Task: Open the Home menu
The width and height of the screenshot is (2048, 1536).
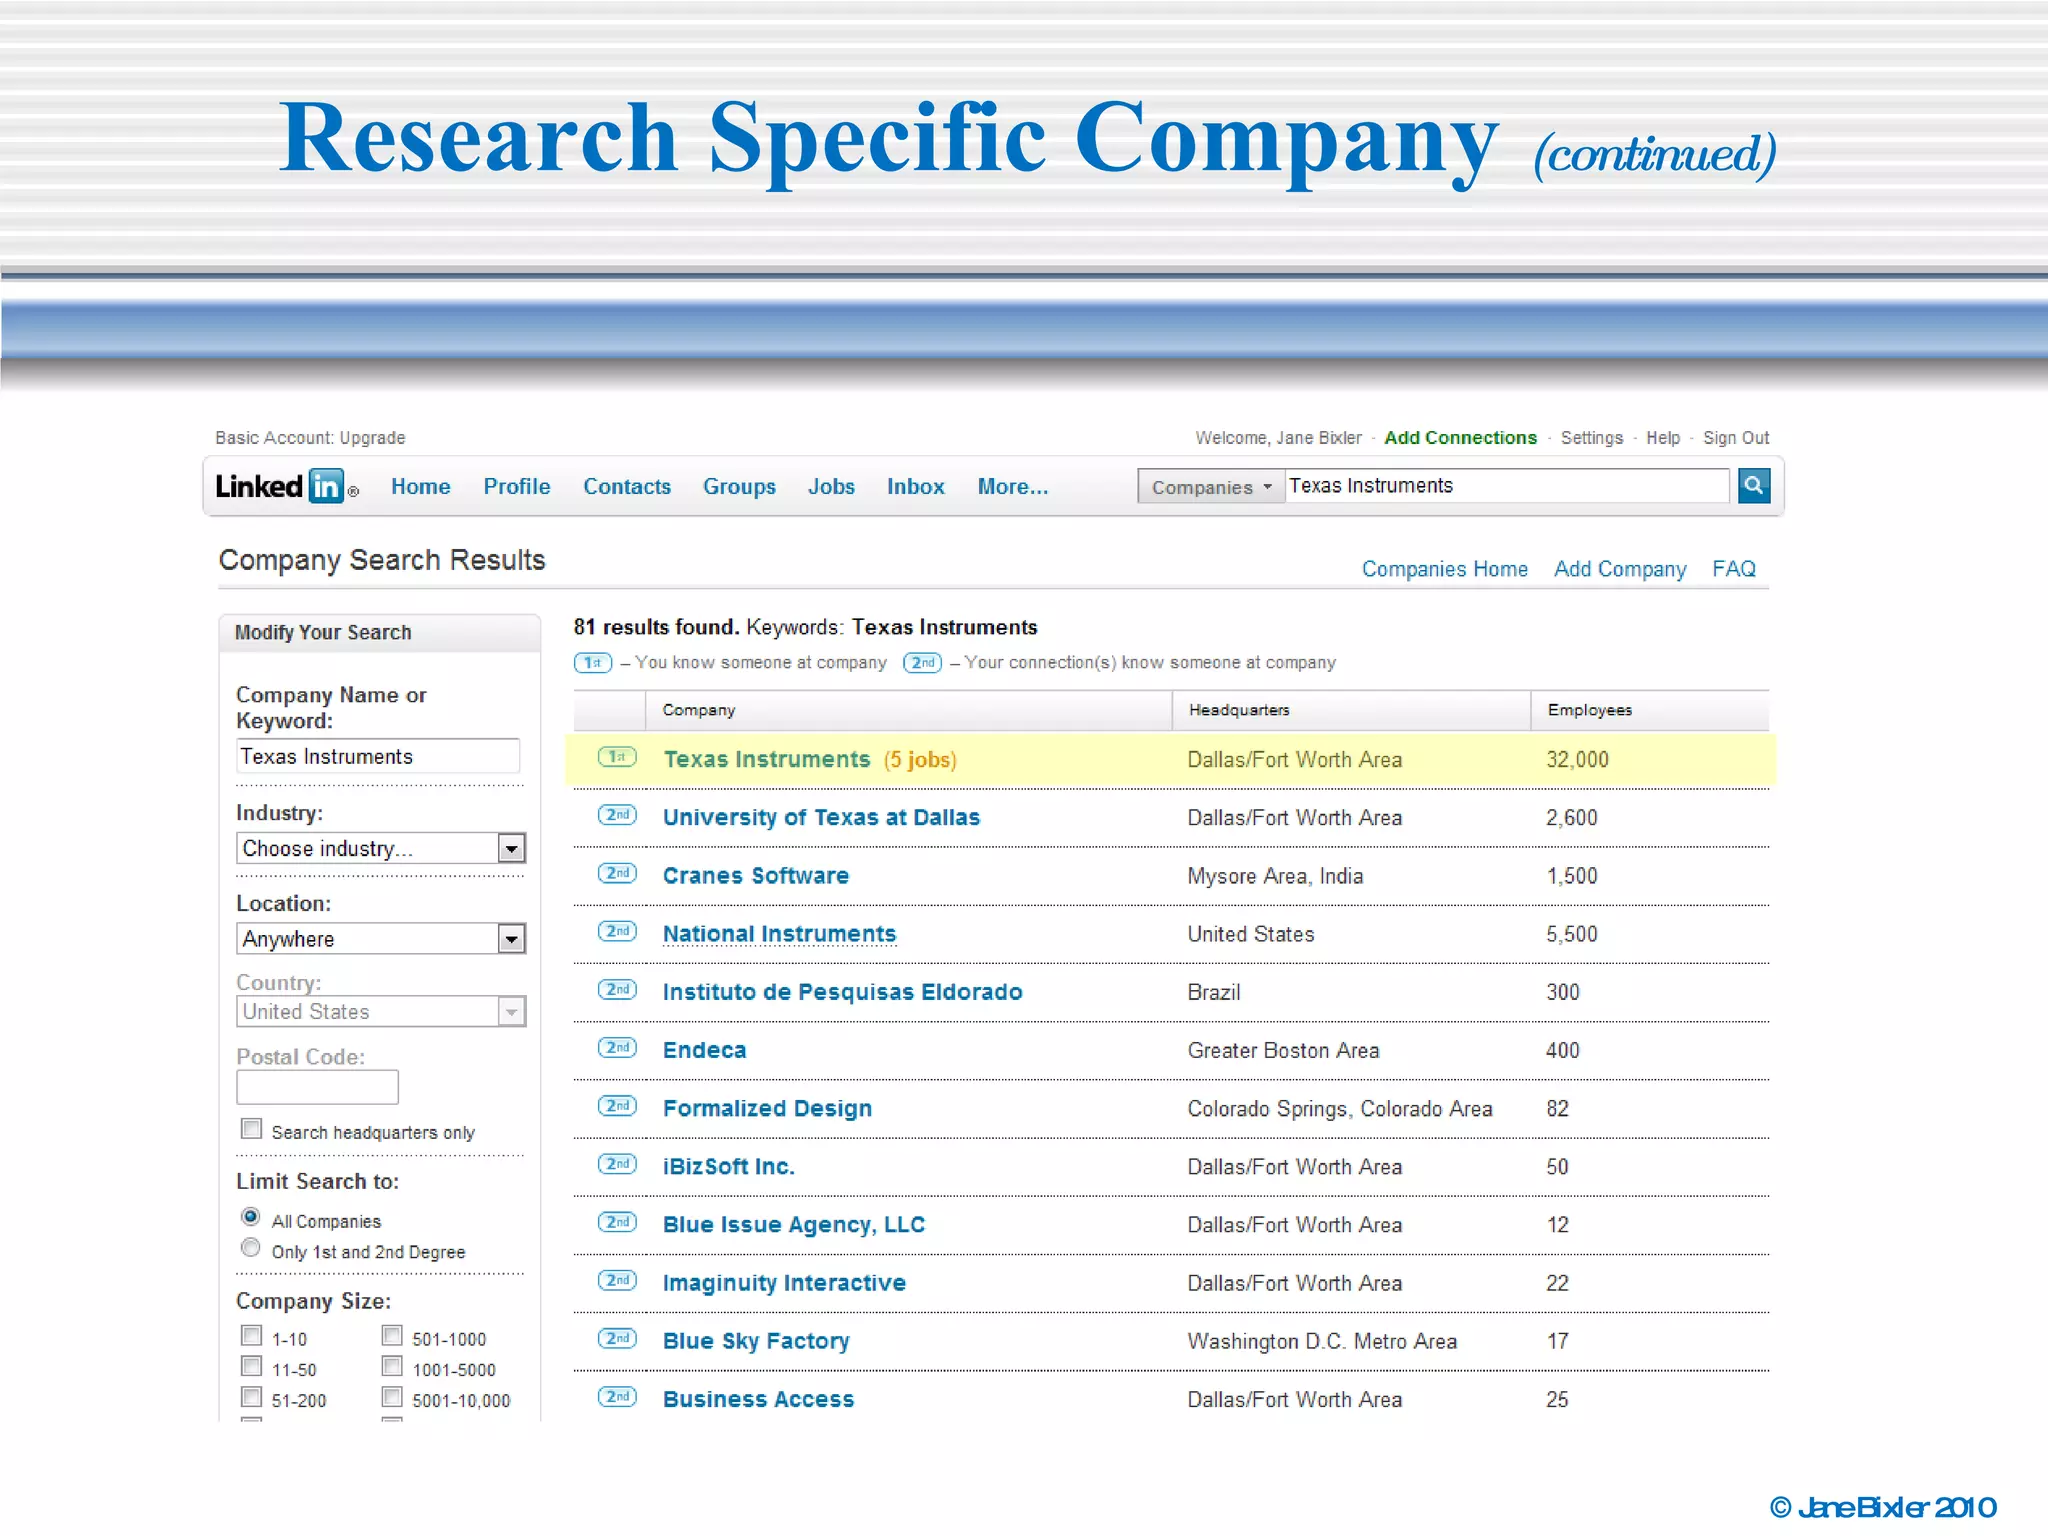Action: click(420, 486)
